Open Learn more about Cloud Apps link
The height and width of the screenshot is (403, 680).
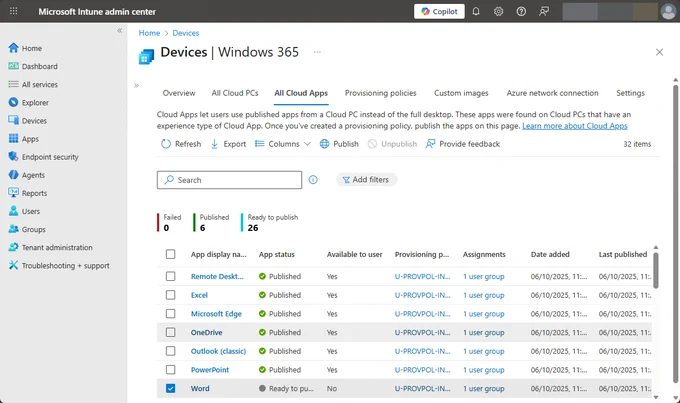coord(575,126)
